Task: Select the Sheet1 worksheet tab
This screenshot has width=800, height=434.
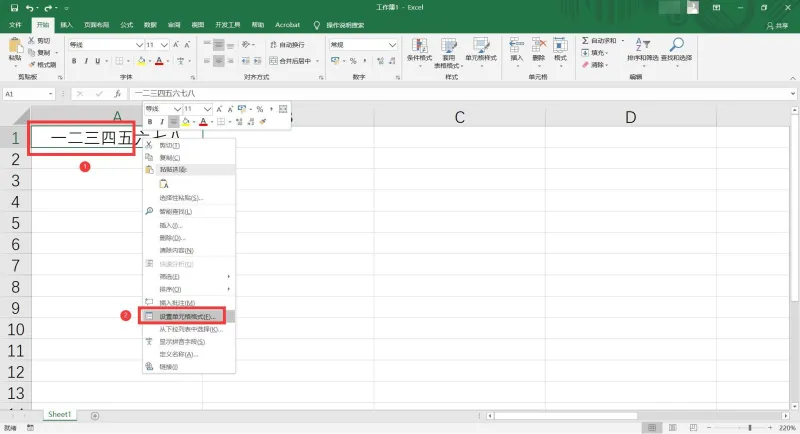Action: click(60, 415)
